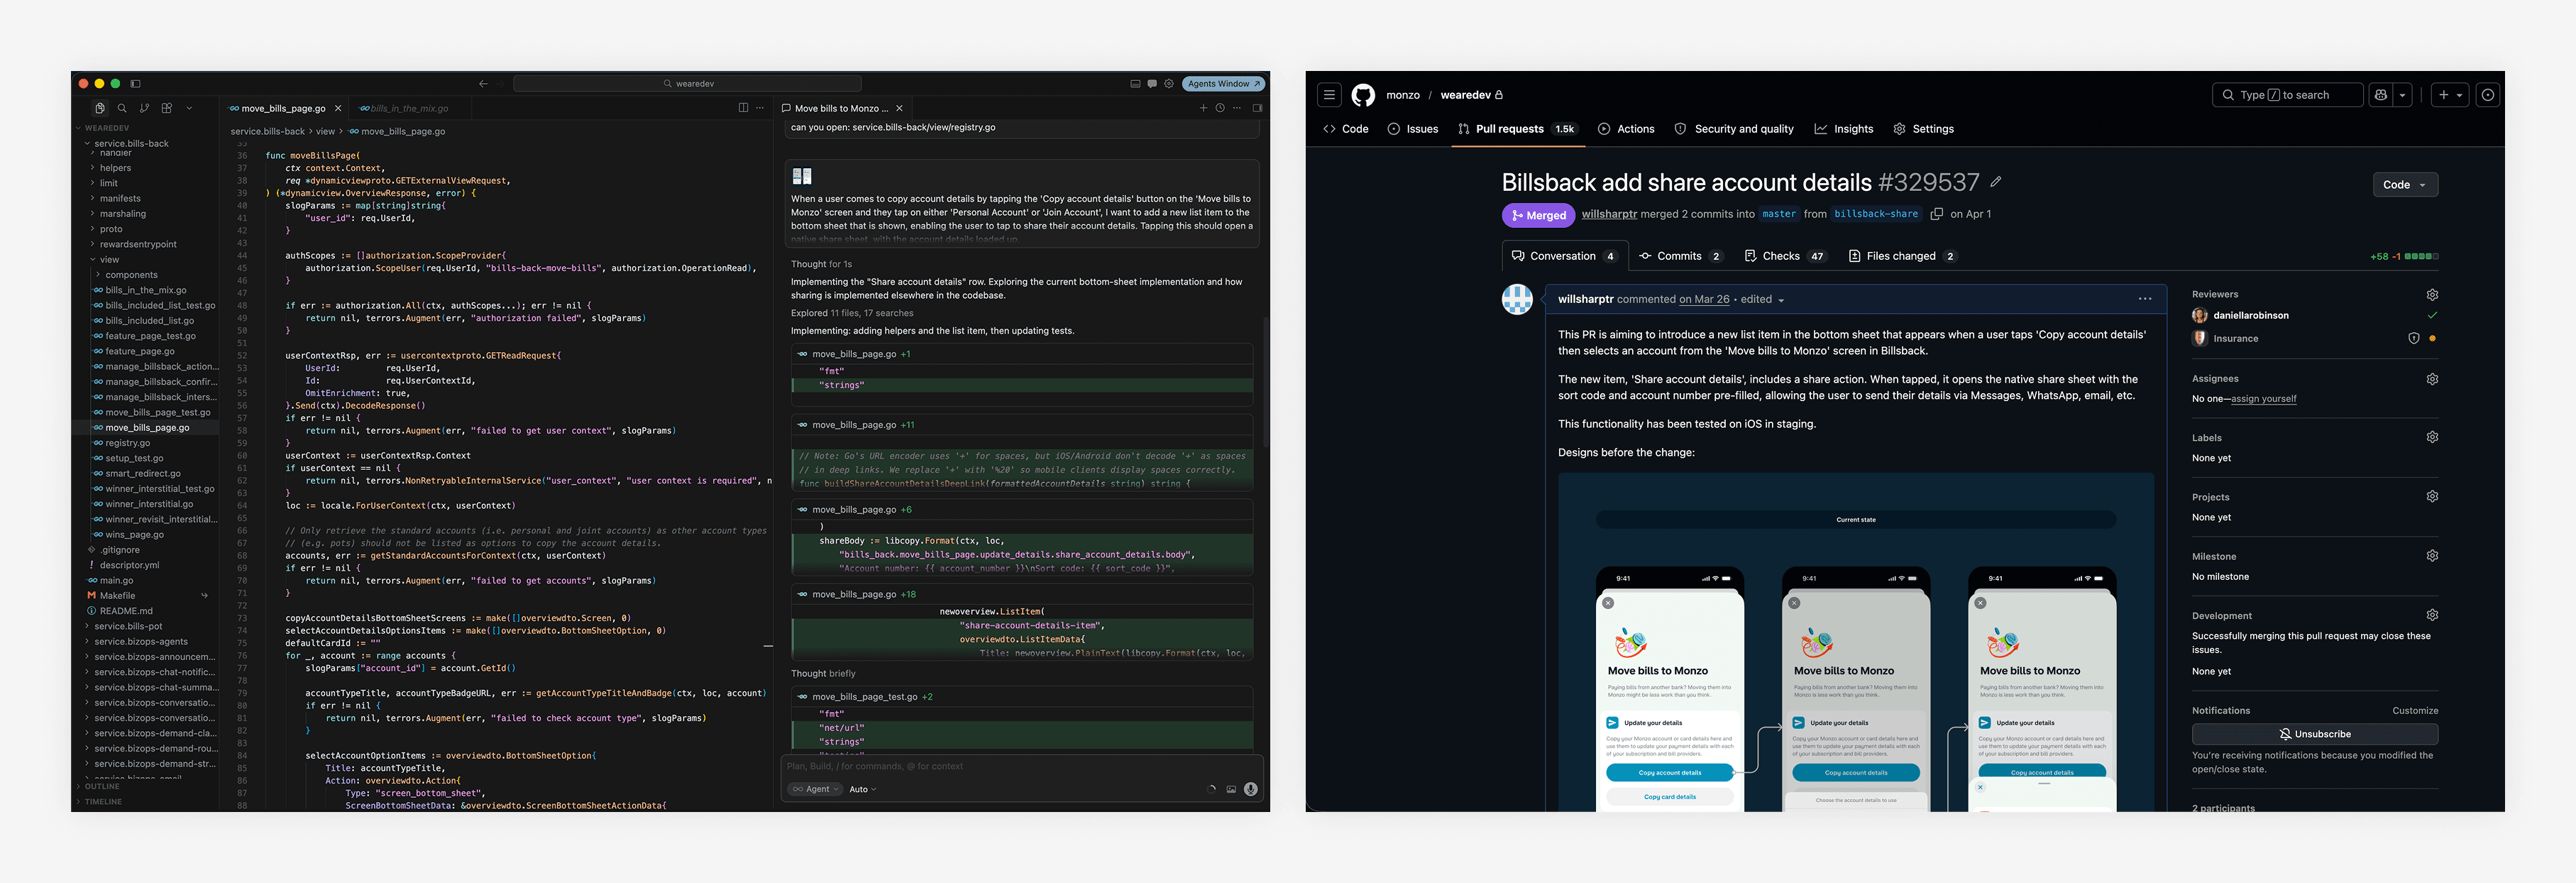
Task: Open the move_bills_page_test.go +2 diff block
Action: coord(1022,697)
